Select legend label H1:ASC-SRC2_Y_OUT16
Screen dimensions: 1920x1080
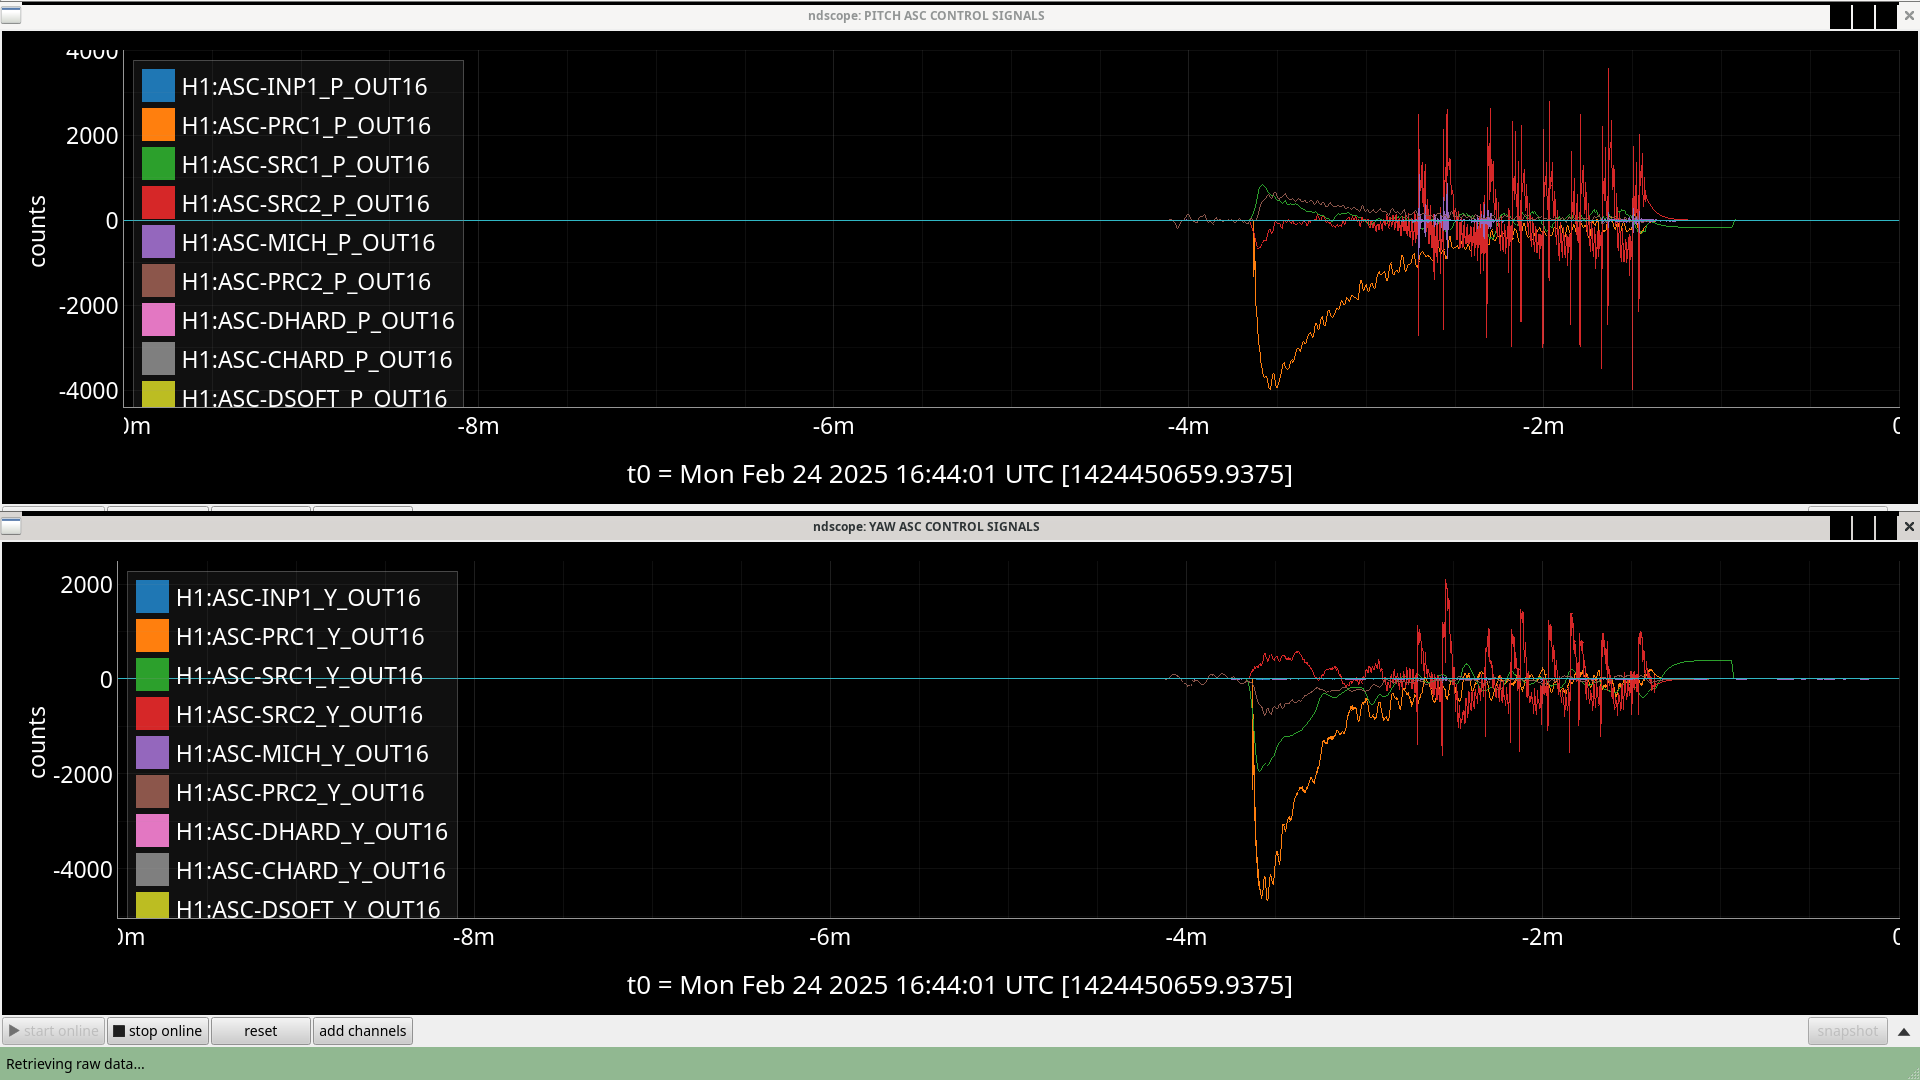299,715
